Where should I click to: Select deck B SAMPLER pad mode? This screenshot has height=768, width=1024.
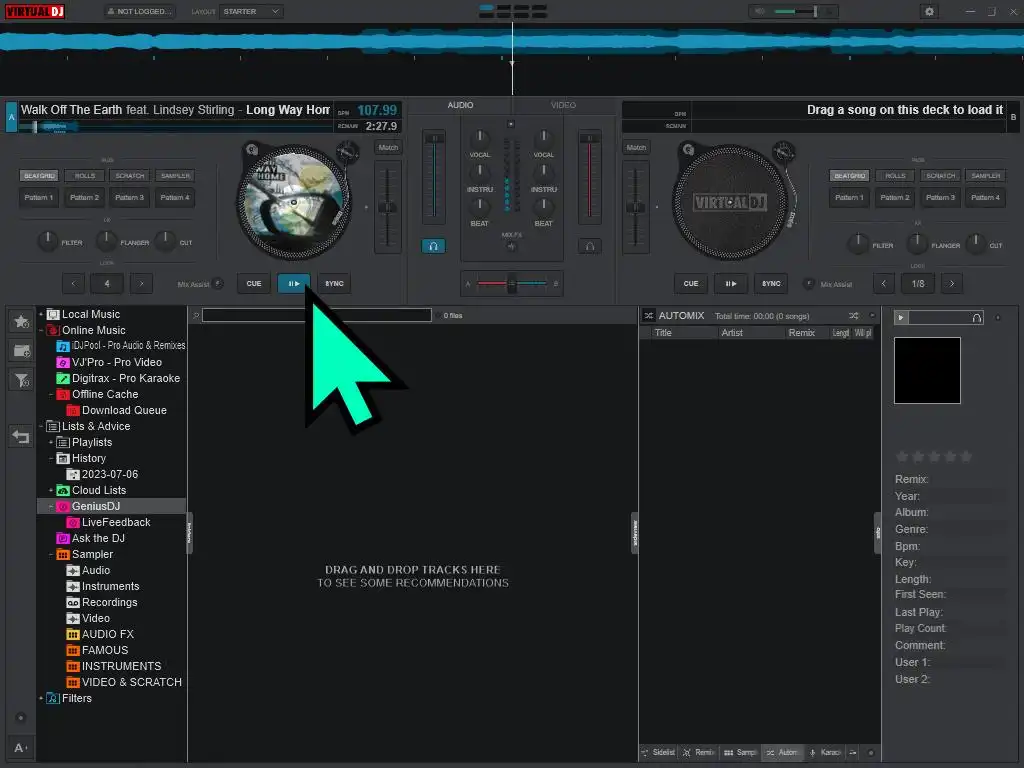tap(985, 176)
